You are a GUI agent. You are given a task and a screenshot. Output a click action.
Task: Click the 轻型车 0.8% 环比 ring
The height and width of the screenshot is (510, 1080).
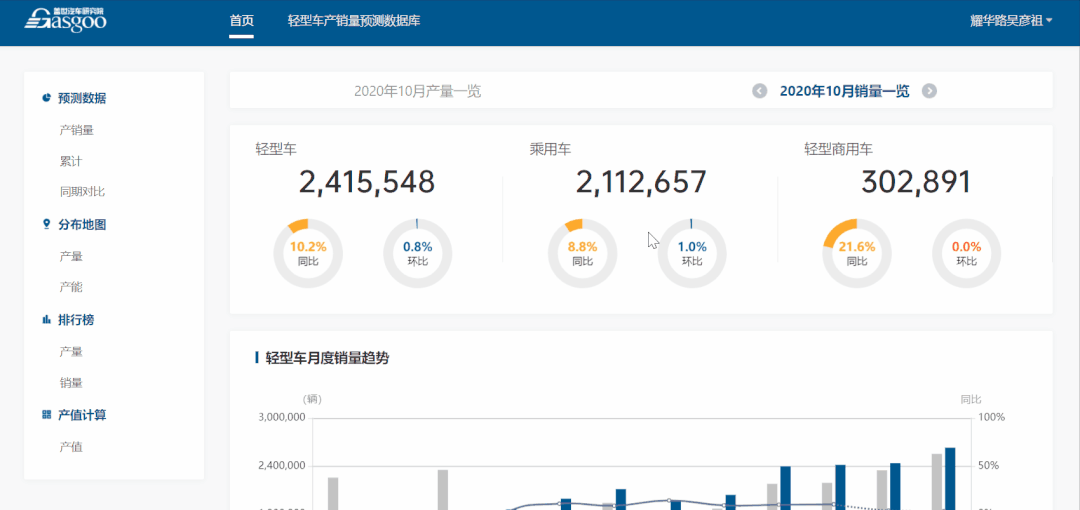[x=417, y=254]
